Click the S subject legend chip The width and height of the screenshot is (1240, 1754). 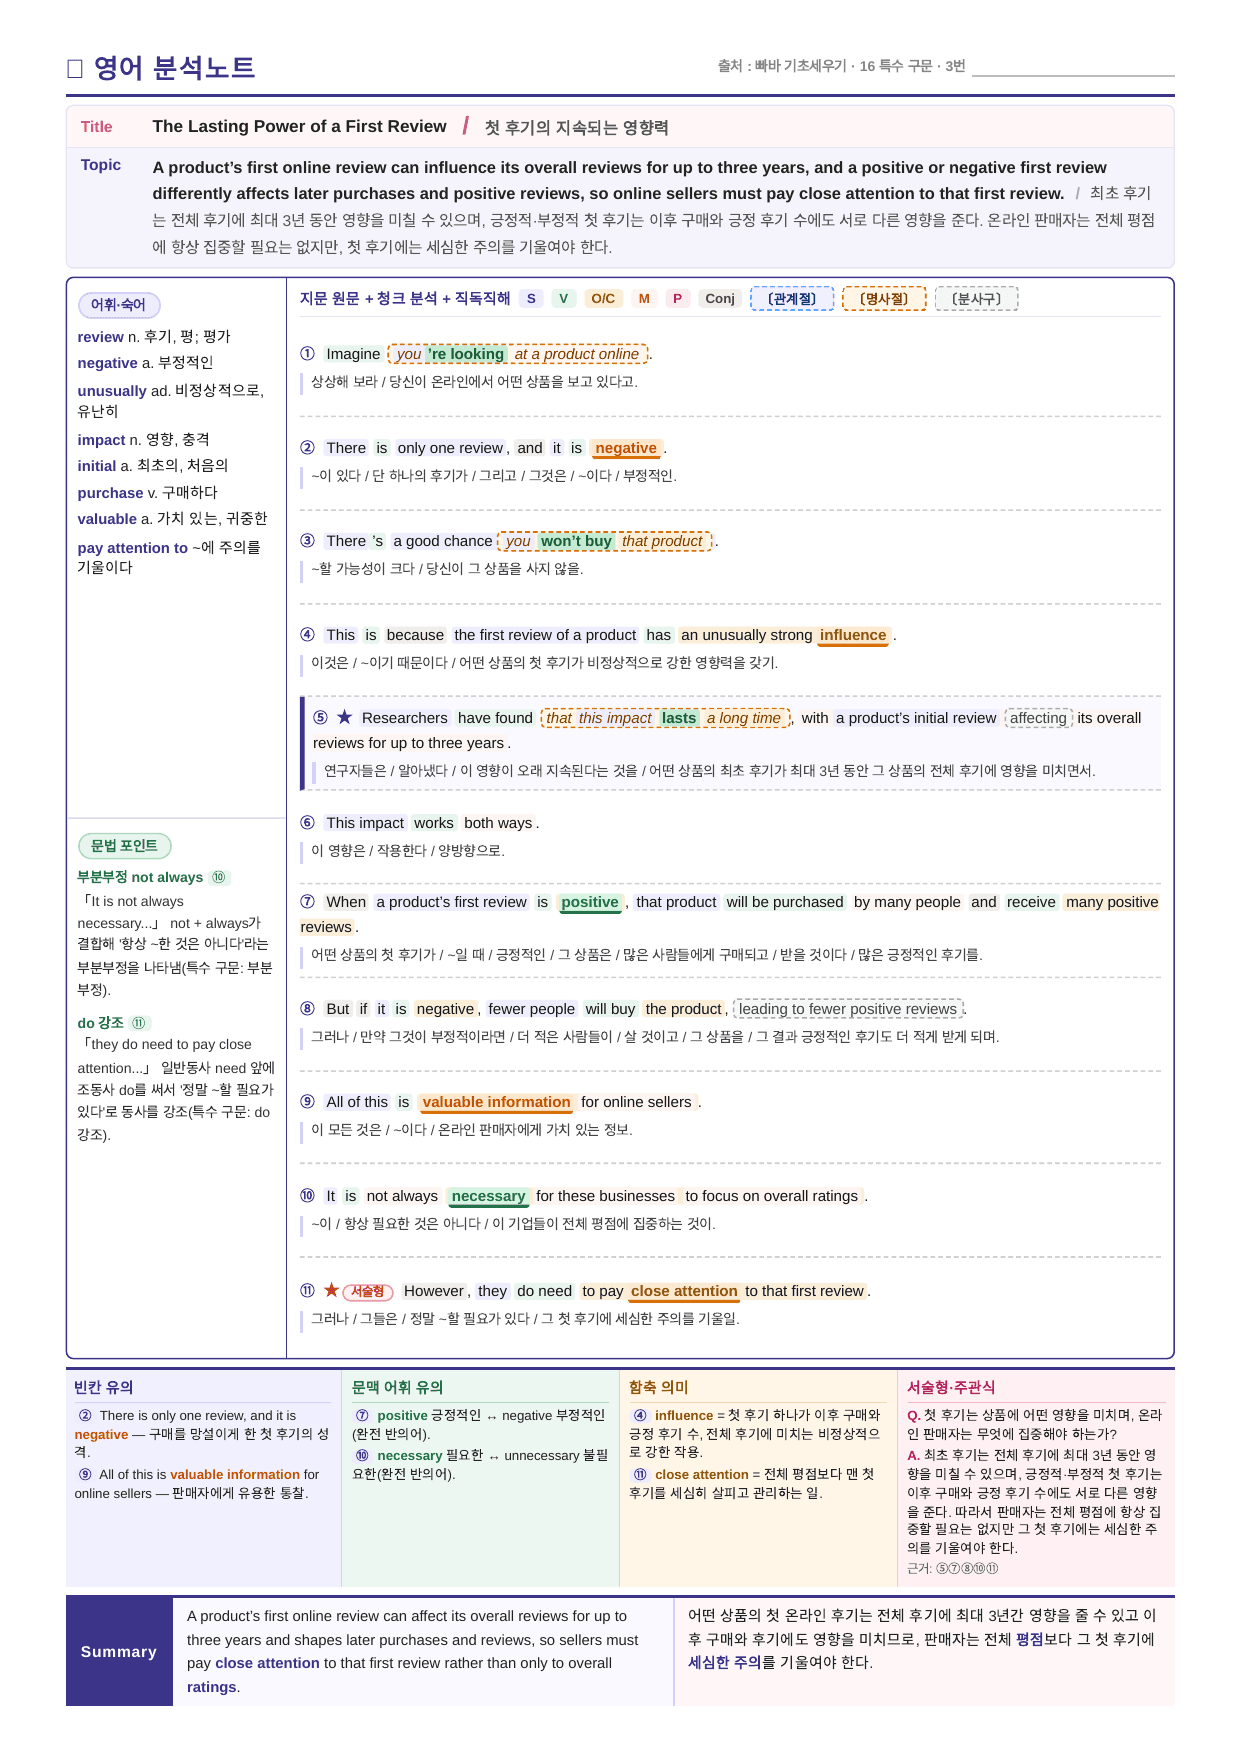tap(531, 298)
